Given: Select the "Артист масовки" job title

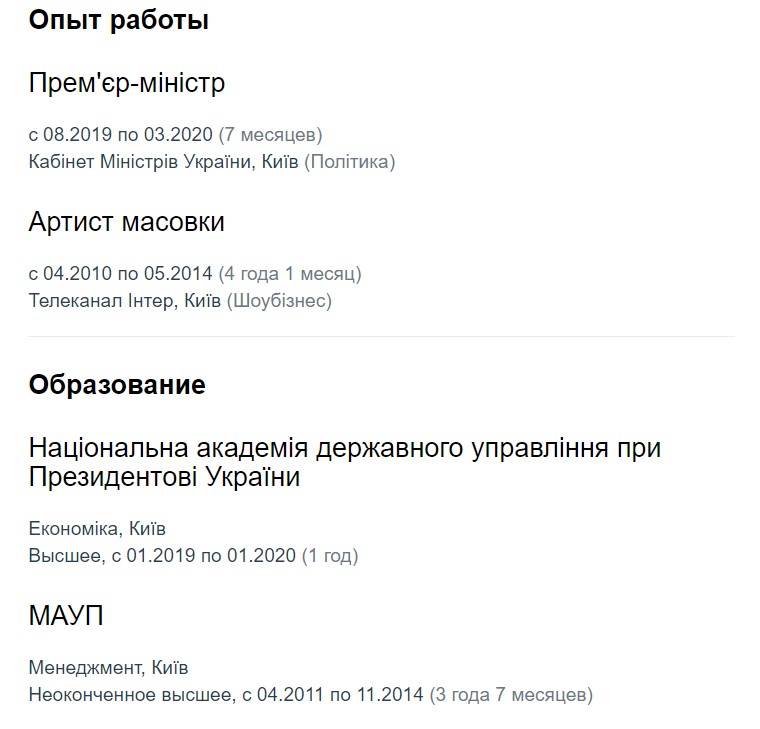Looking at the screenshot, I should click(x=126, y=222).
